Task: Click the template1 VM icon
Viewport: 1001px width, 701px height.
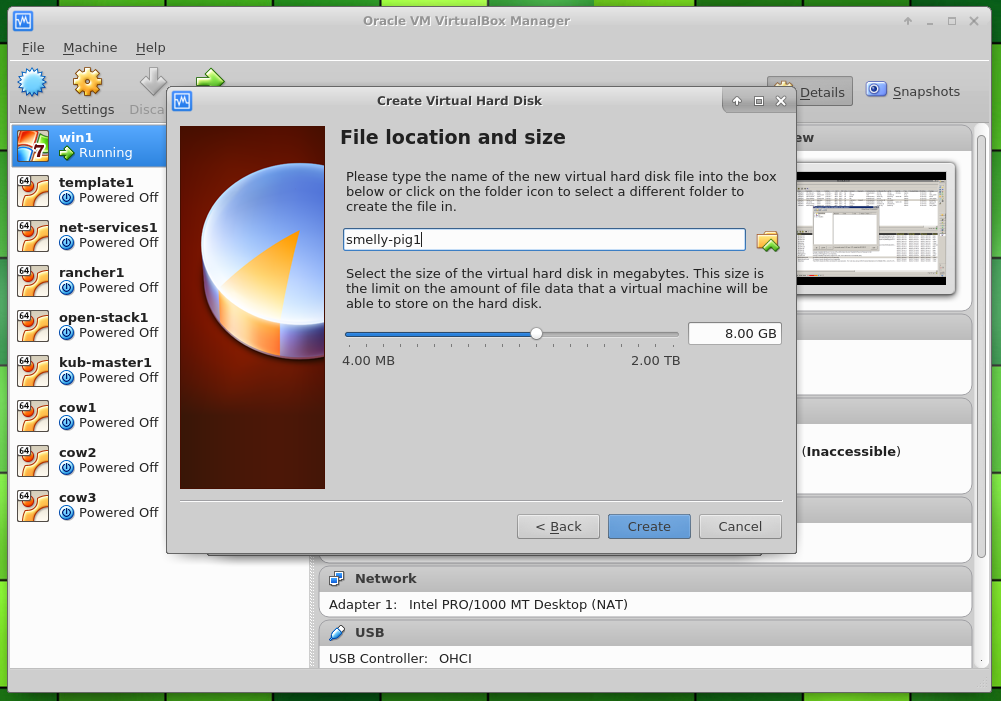Action: pos(33,190)
